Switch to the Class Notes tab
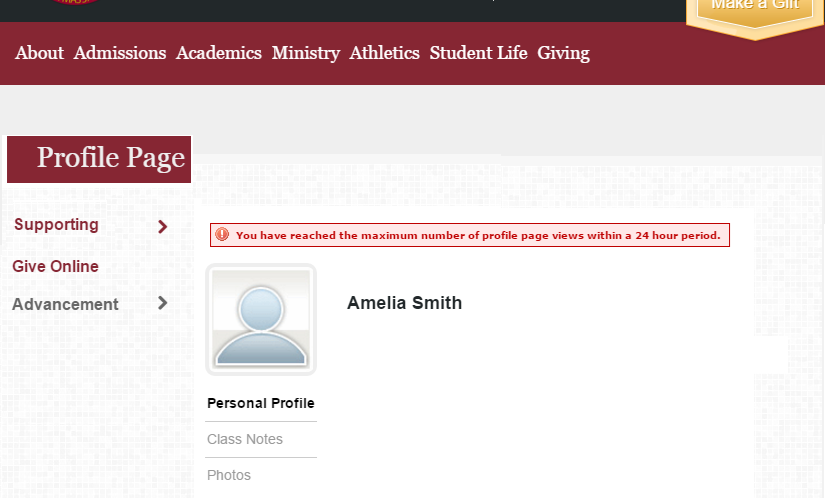The image size is (825, 498). point(245,439)
